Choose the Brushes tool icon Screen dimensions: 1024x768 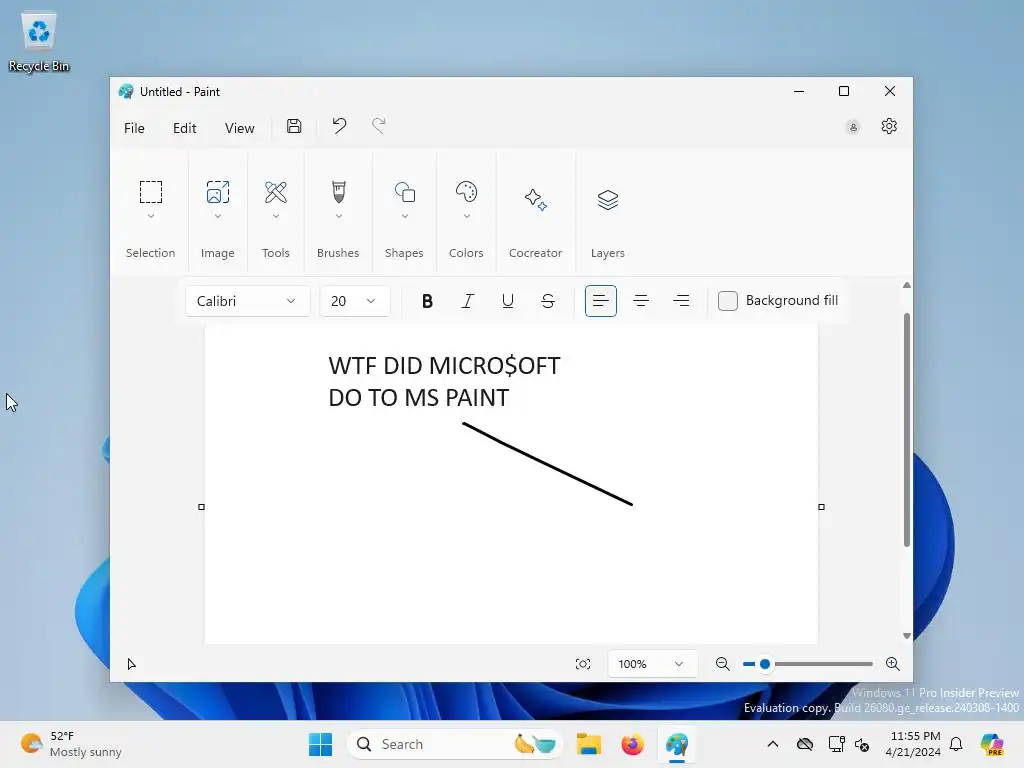pyautogui.click(x=338, y=192)
